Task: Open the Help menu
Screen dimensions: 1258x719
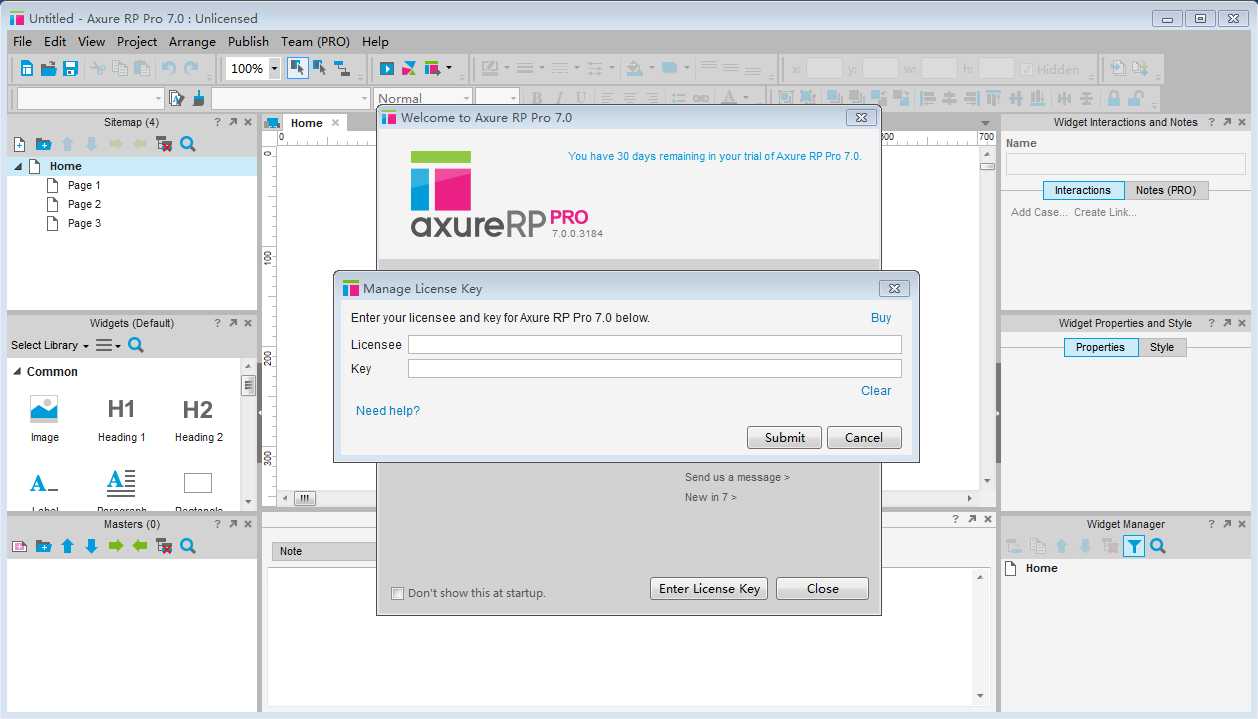Action: tap(375, 41)
